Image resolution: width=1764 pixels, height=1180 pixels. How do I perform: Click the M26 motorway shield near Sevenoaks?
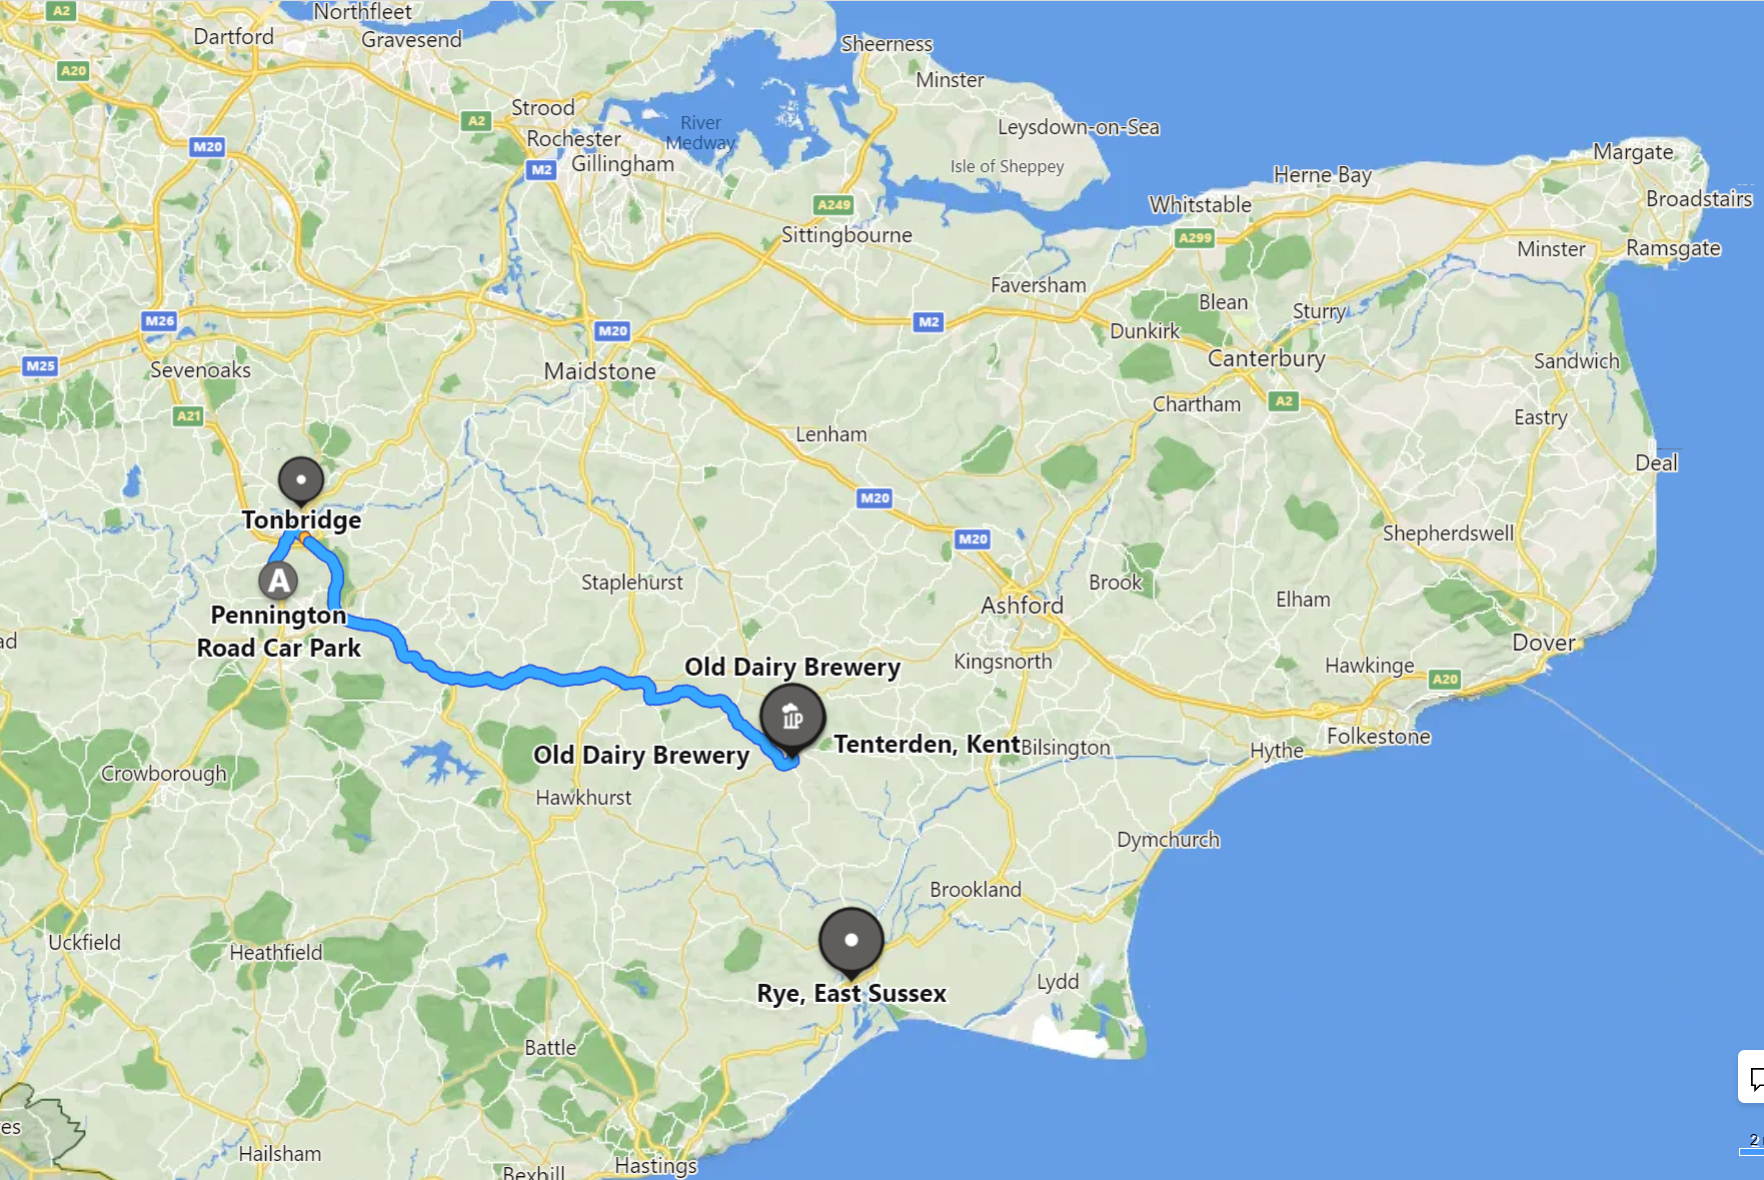pos(159,321)
